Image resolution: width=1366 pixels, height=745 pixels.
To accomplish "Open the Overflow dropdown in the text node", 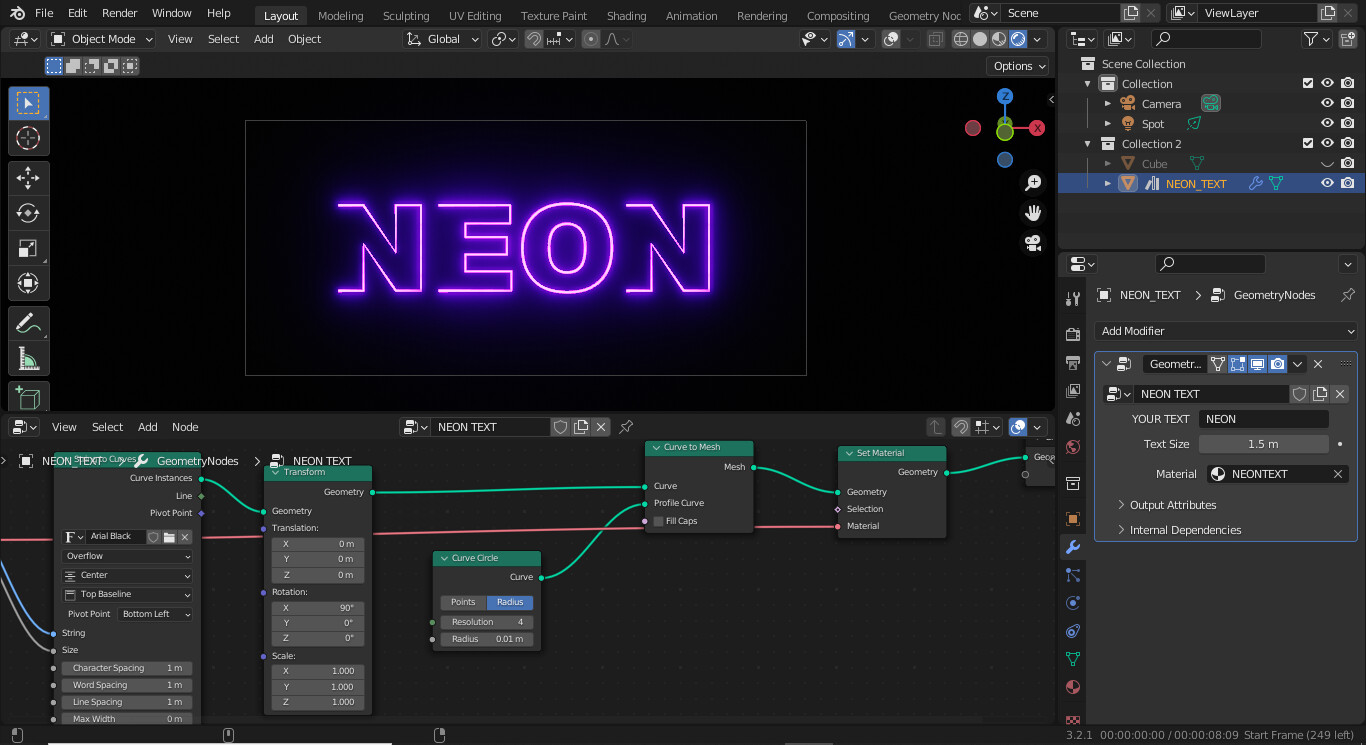I will [127, 555].
